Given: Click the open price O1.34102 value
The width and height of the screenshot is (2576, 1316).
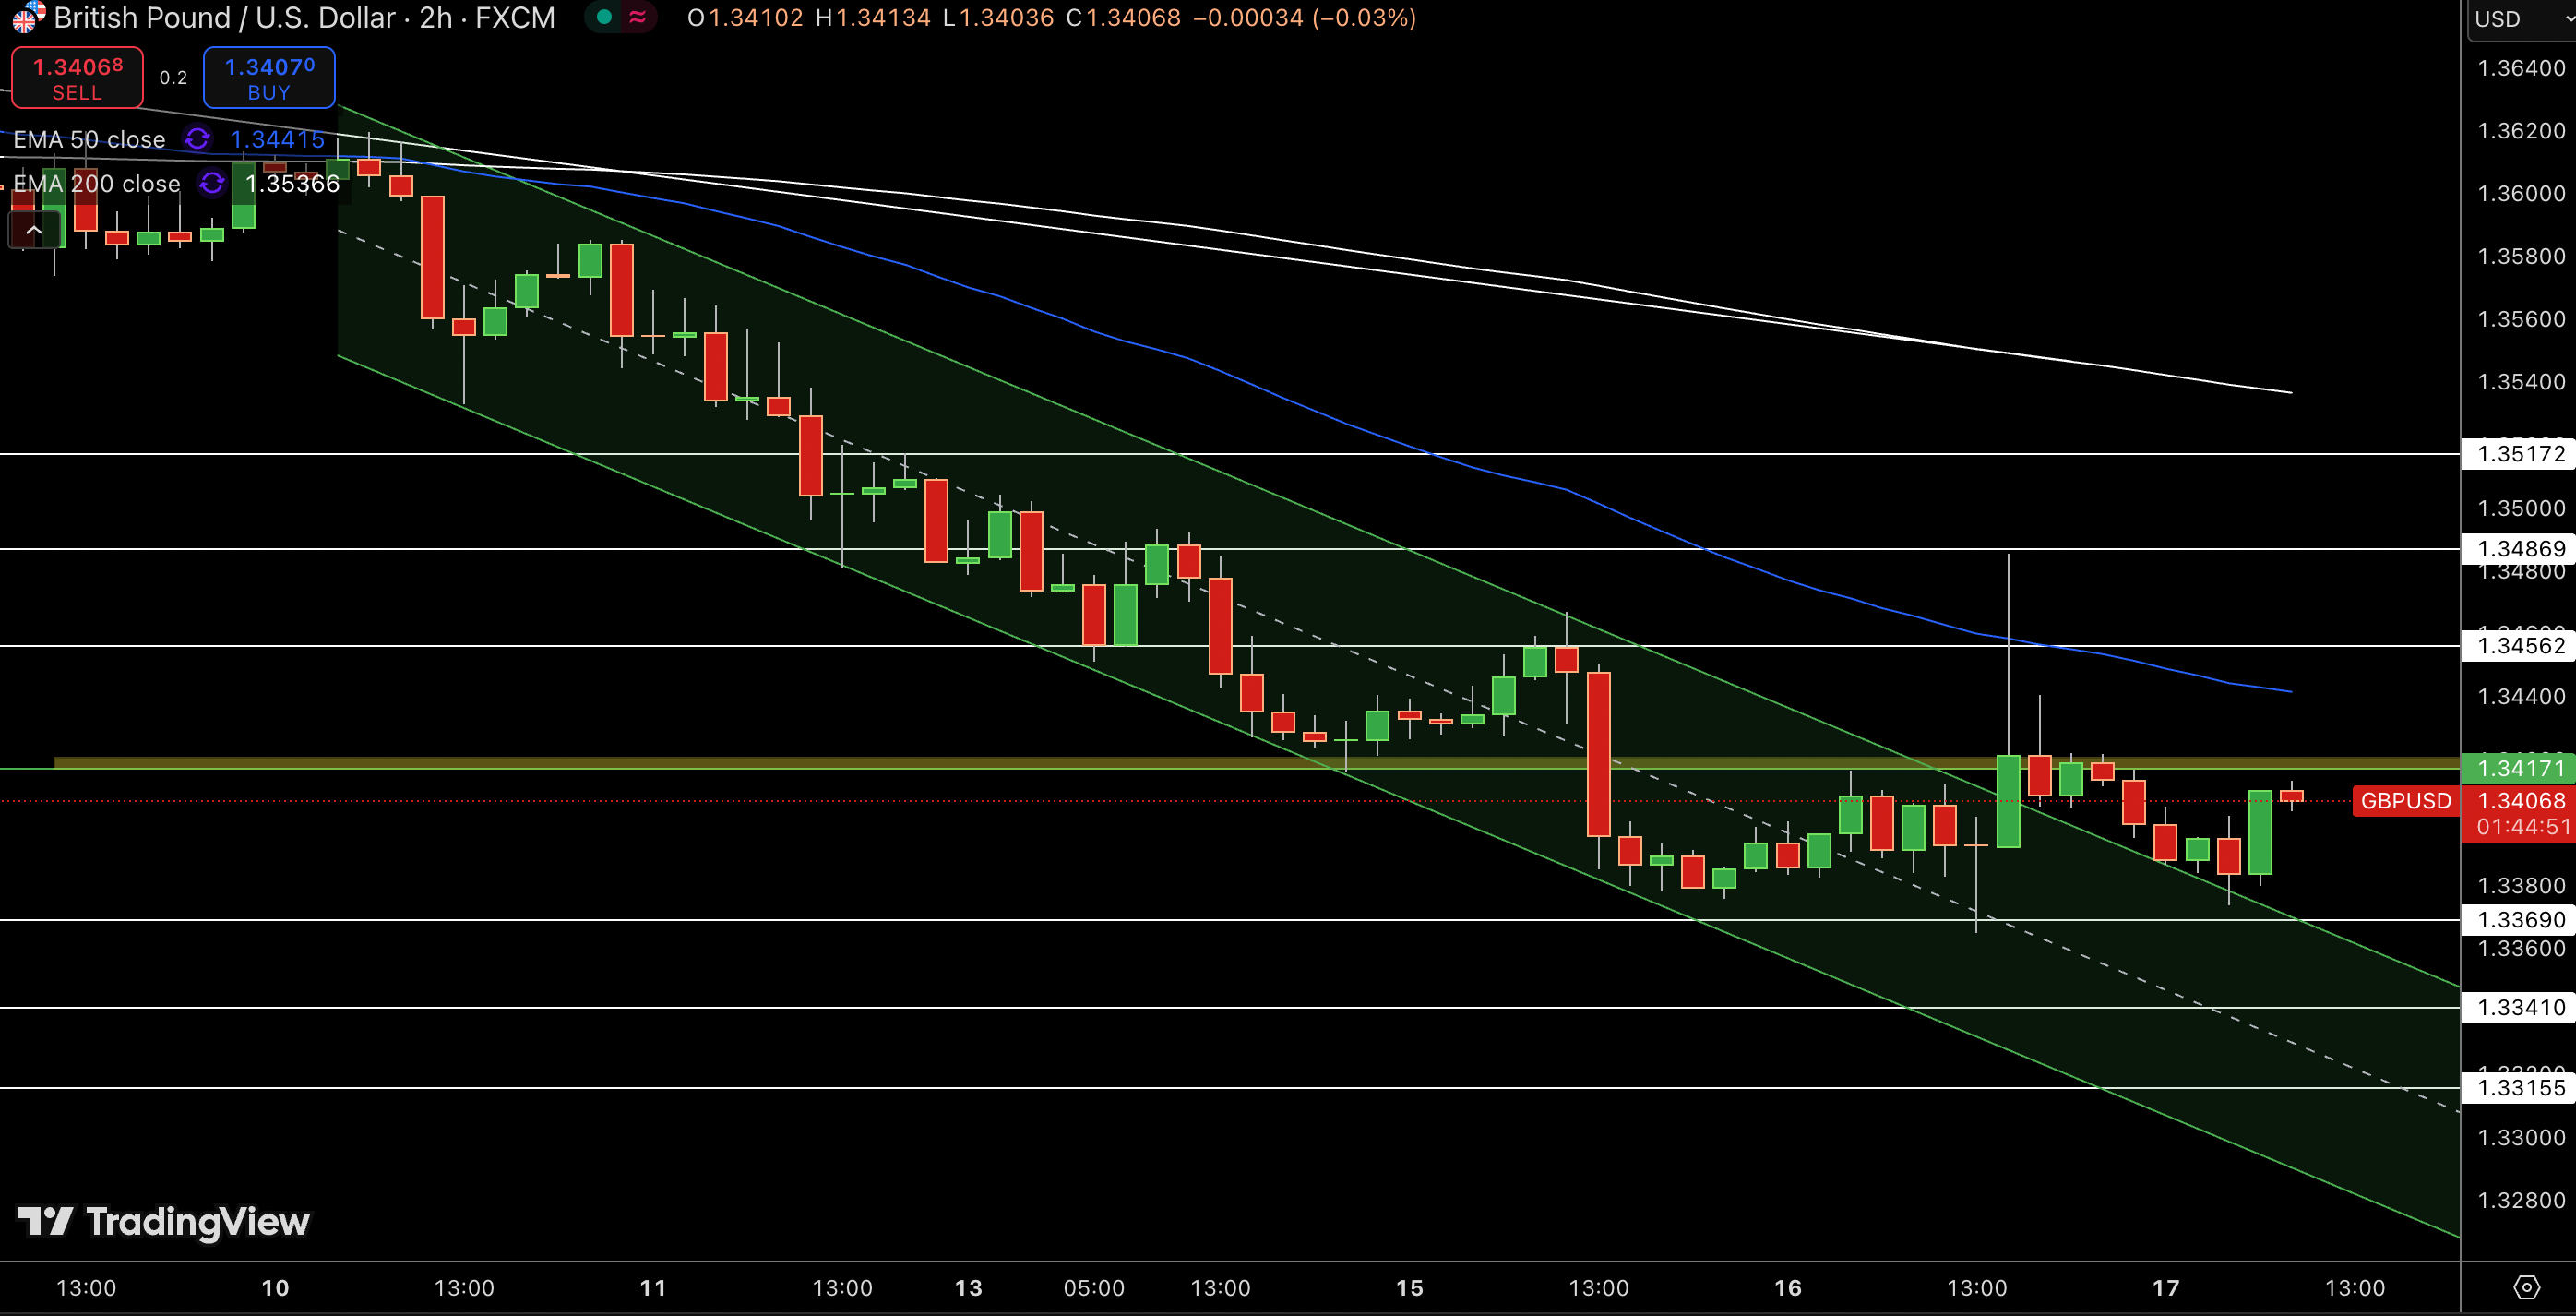Looking at the screenshot, I should point(745,18).
